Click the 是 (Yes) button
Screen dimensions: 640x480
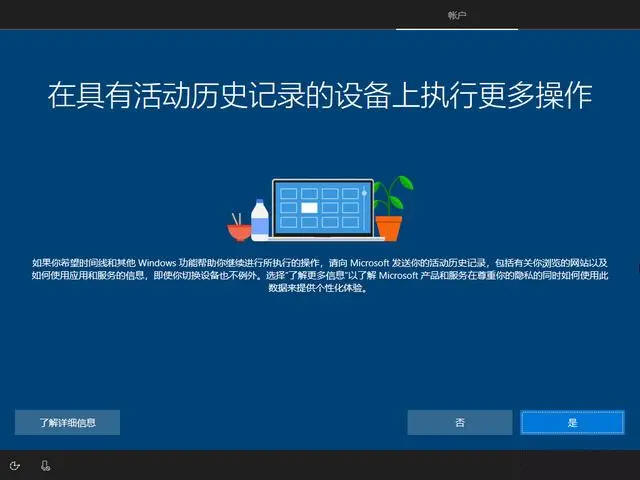click(572, 422)
